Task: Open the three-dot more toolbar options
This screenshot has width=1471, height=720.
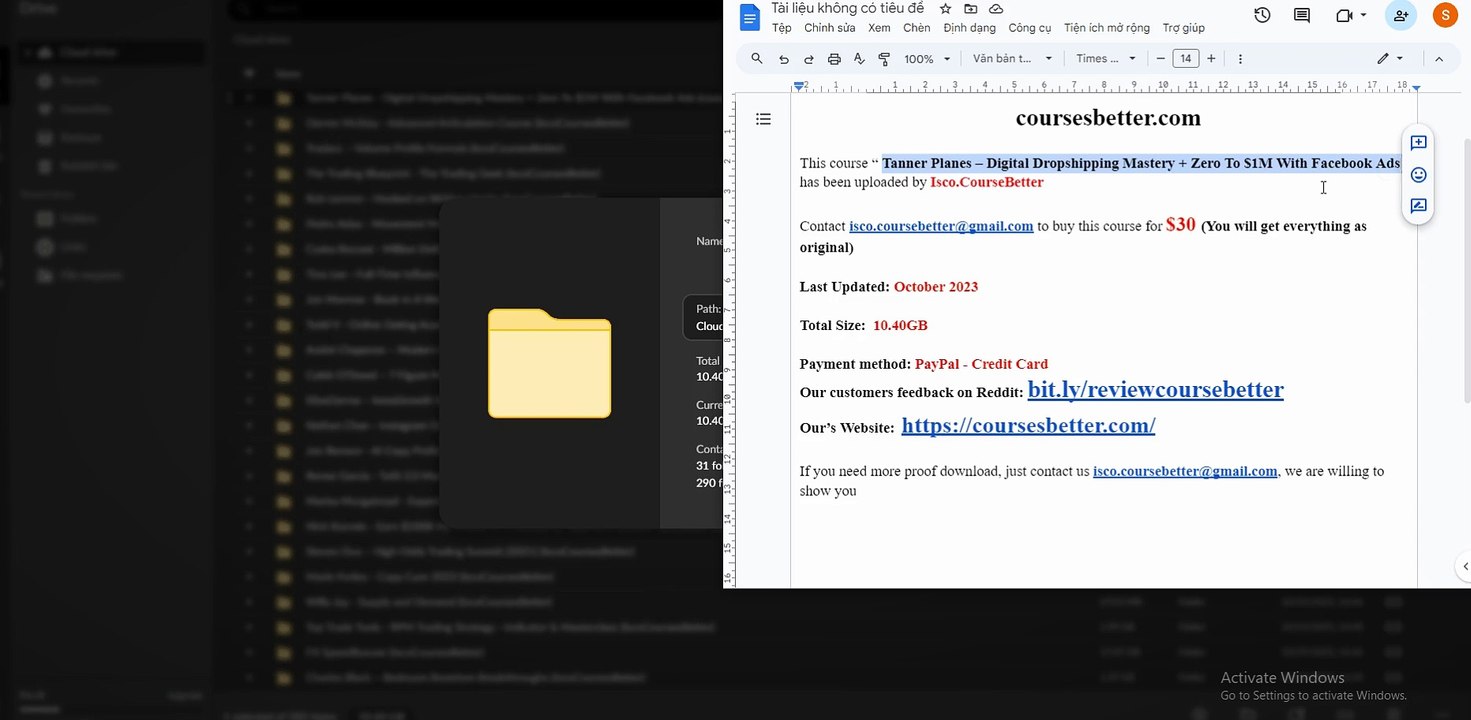Action: tap(1240, 59)
